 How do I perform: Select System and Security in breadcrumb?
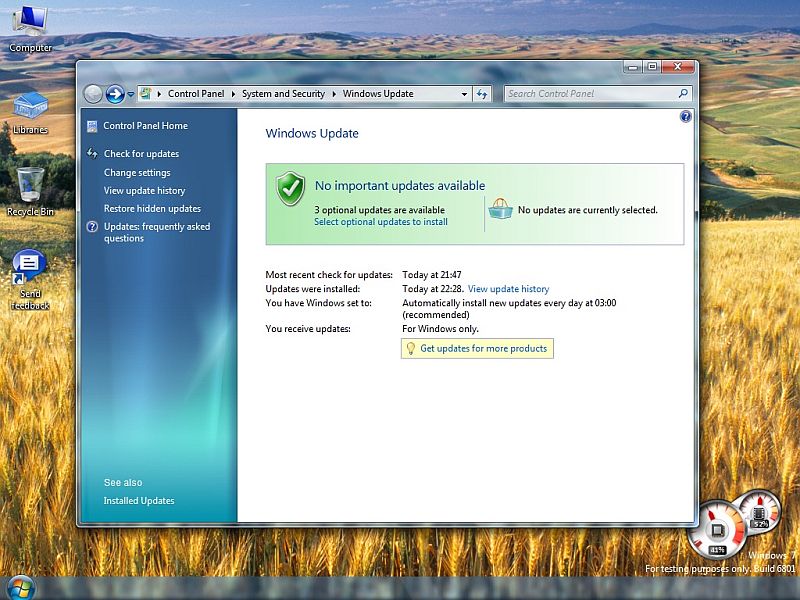pos(283,94)
